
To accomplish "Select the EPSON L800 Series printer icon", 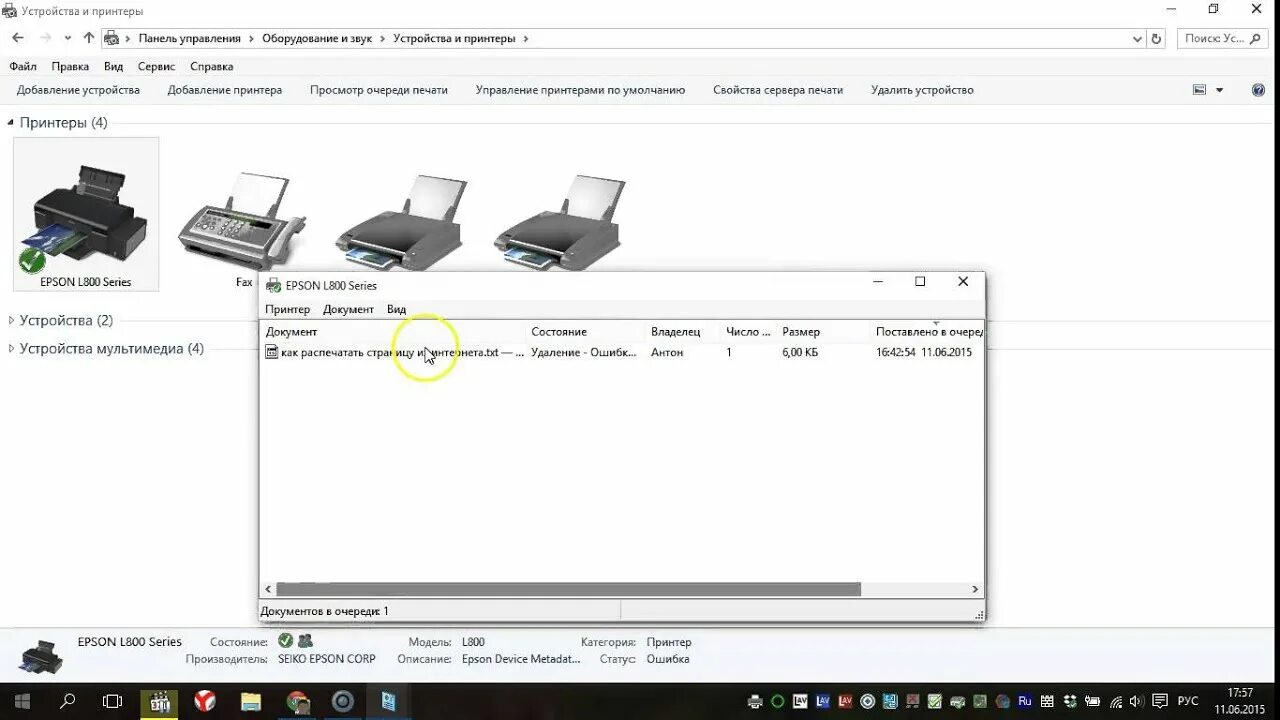I will 86,214.
